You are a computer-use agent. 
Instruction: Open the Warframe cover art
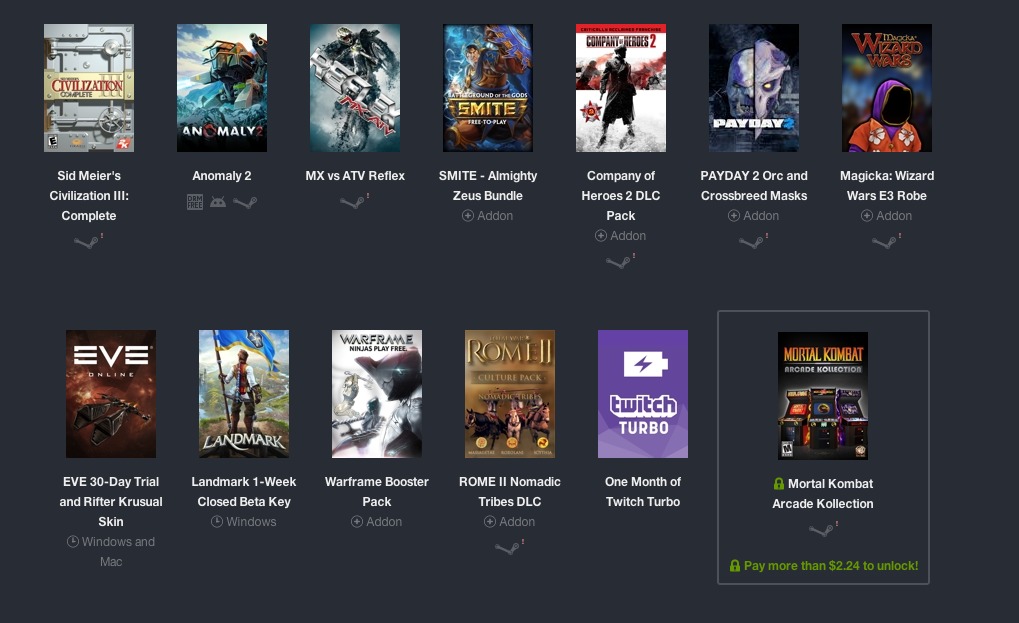[x=377, y=394]
